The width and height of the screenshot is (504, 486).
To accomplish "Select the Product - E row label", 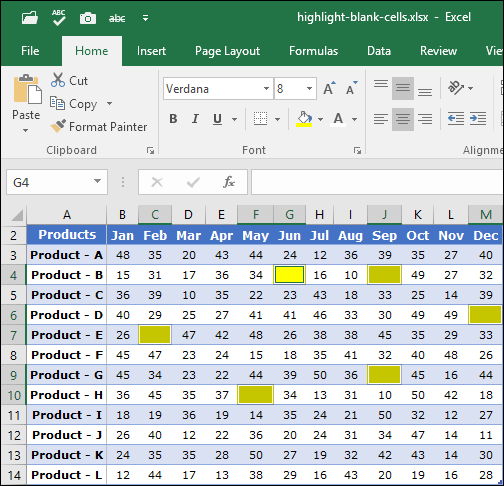I will click(x=67, y=335).
